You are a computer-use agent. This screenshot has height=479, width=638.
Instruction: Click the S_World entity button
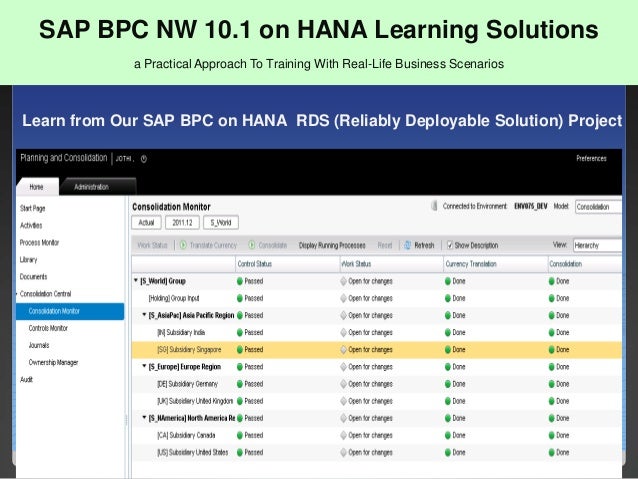pyautogui.click(x=221, y=223)
